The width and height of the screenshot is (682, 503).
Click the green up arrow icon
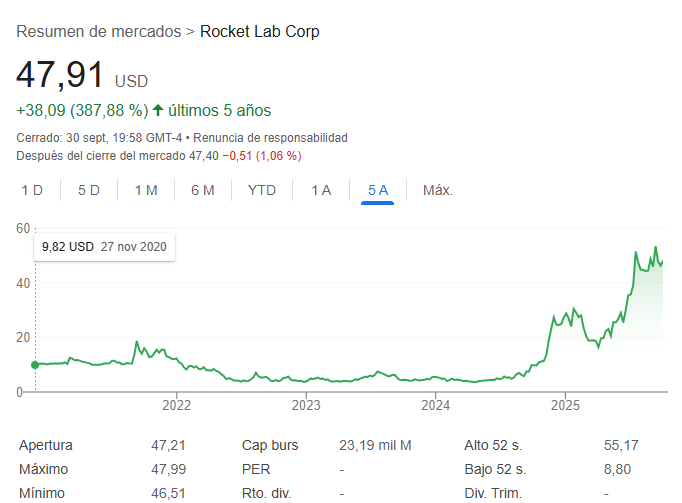point(158,110)
